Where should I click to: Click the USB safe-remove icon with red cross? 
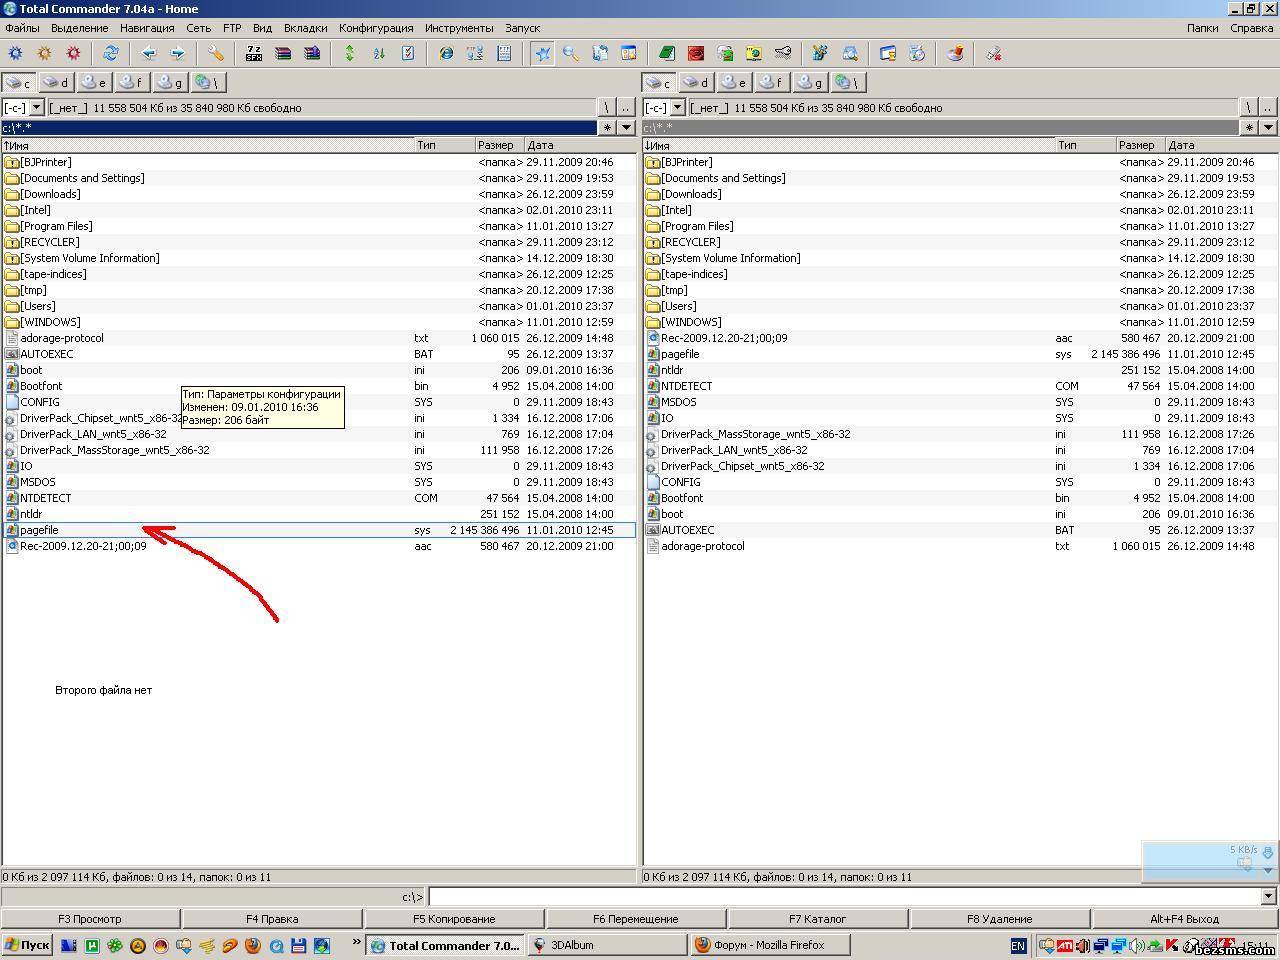pyautogui.click(x=993, y=53)
